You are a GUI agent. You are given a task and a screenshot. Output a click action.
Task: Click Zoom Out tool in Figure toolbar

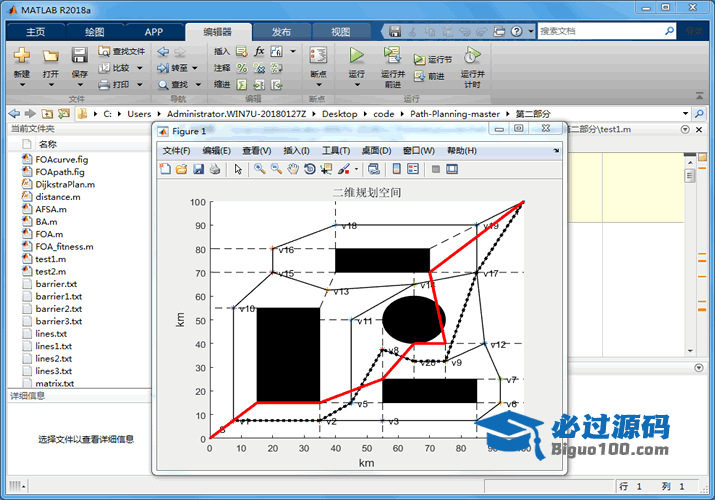point(276,169)
